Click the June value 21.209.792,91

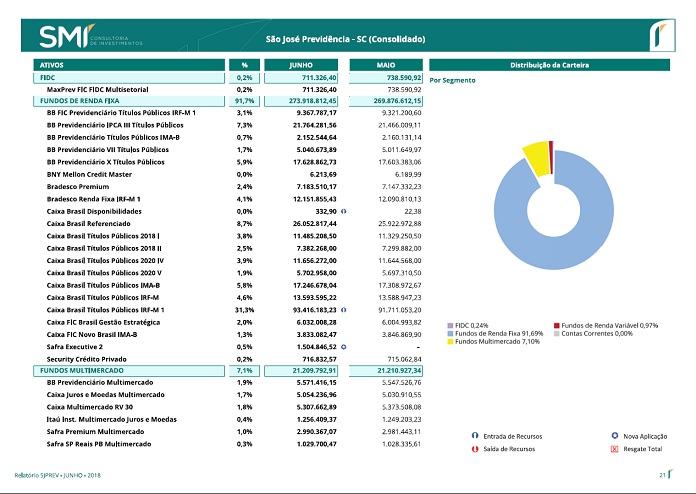coord(314,371)
